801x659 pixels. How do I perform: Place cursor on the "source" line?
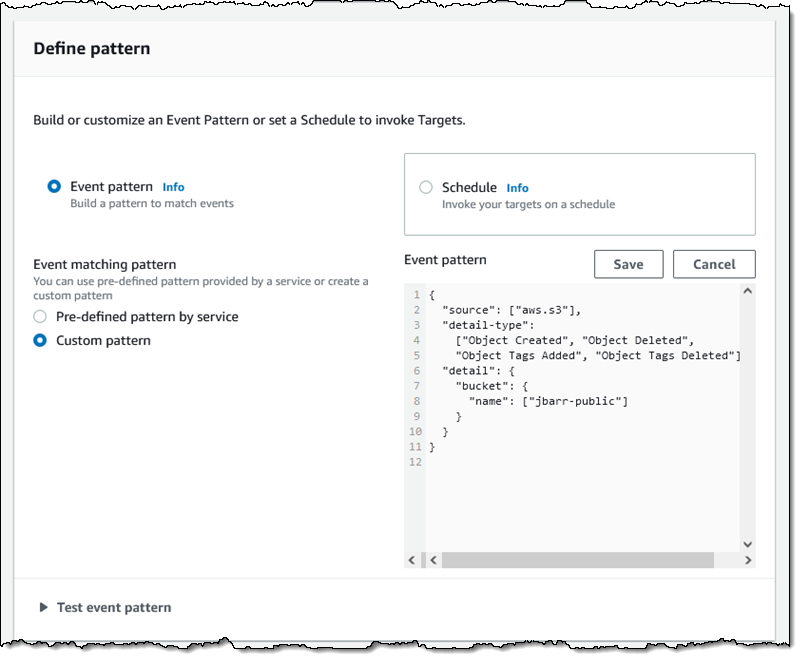point(511,310)
